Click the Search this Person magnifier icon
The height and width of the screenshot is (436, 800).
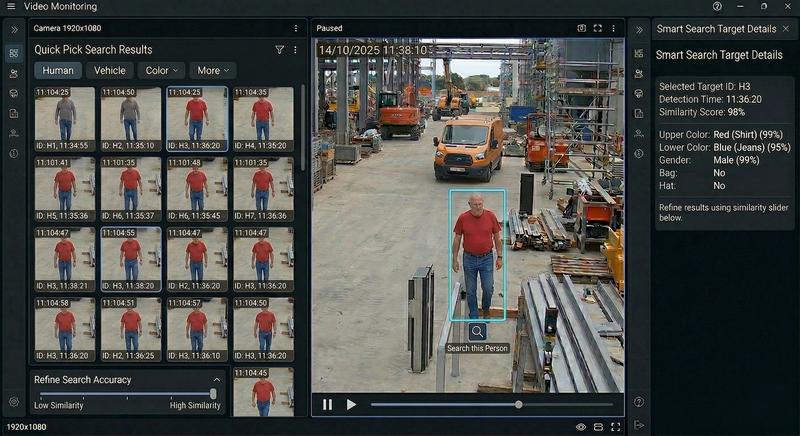478,331
